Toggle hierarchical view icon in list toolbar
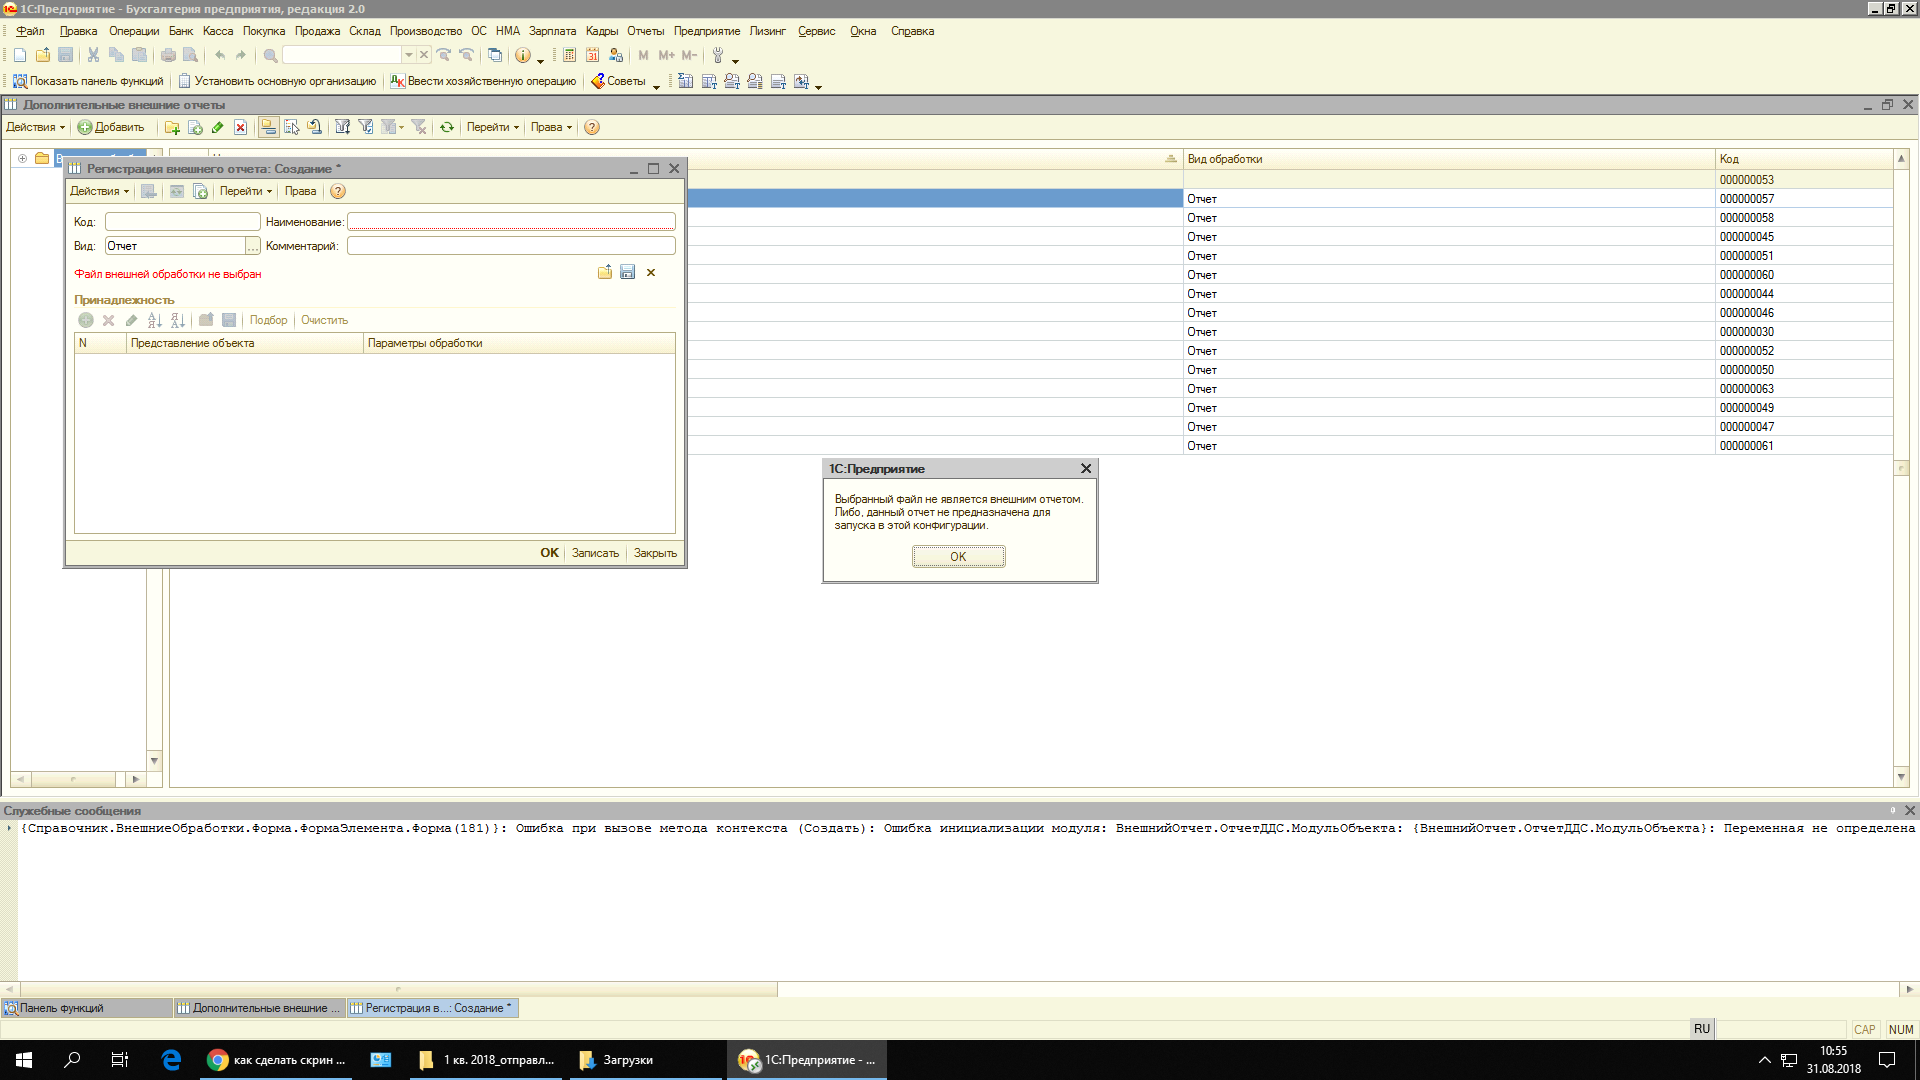 click(268, 127)
